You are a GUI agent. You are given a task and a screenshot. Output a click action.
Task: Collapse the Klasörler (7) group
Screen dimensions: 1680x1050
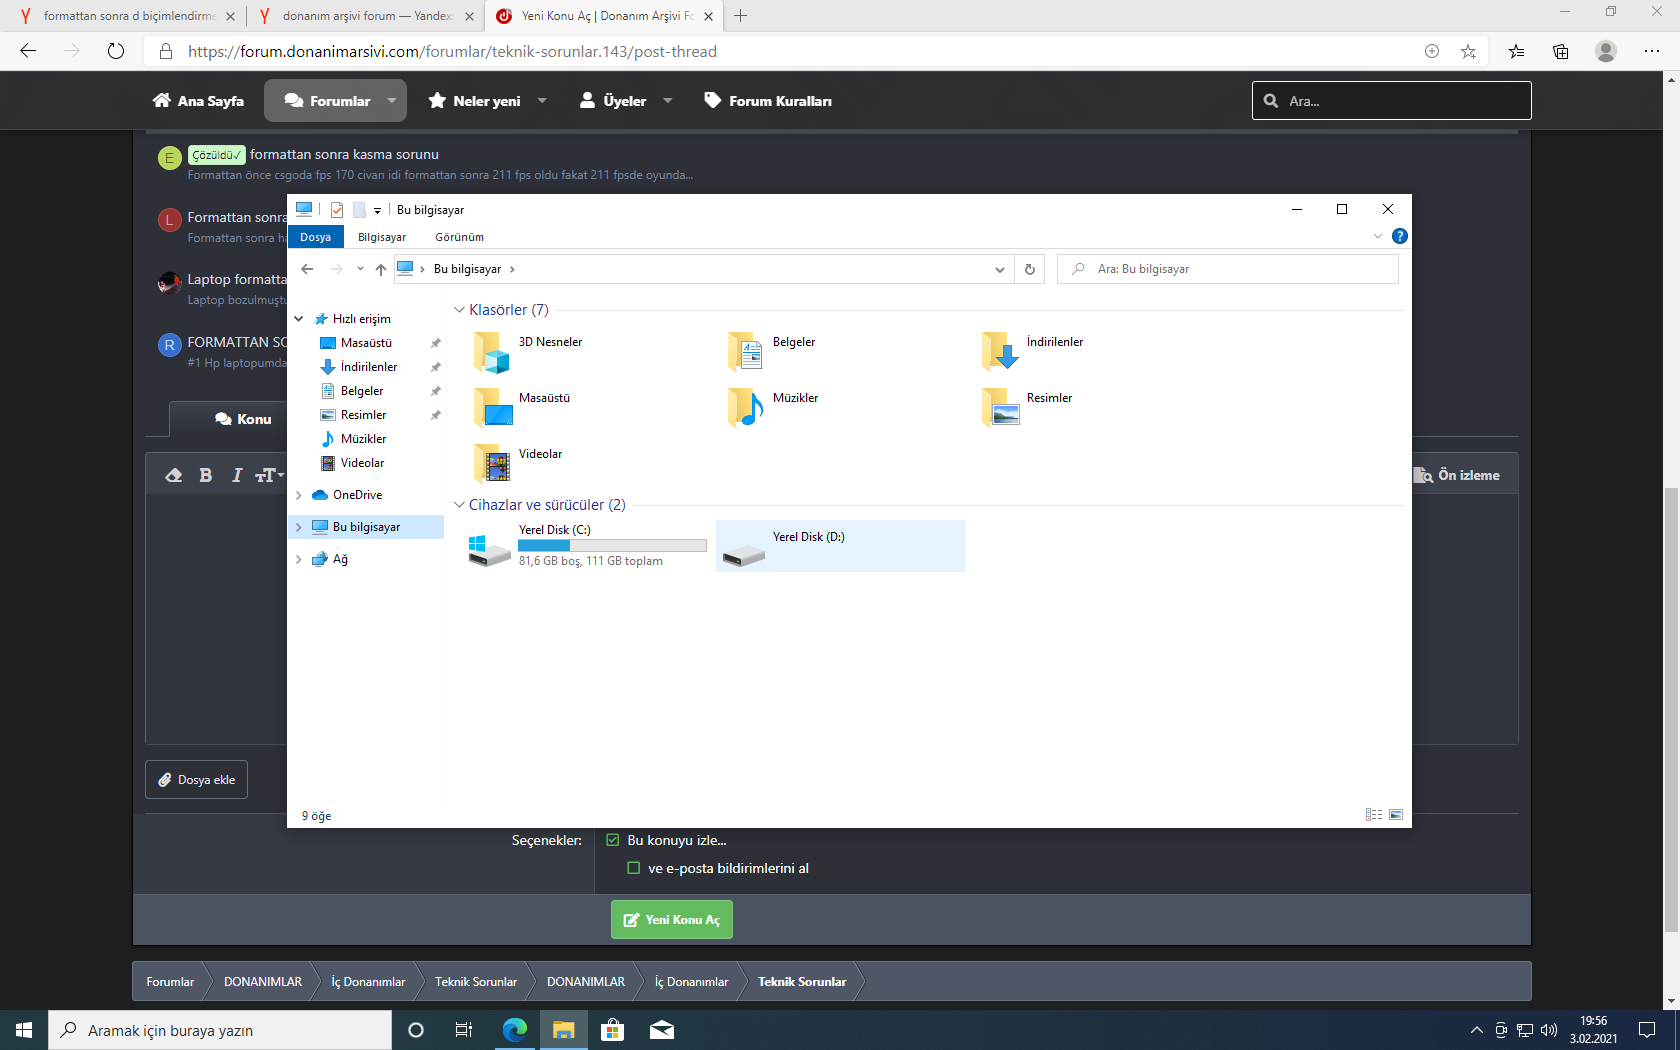pyautogui.click(x=460, y=310)
